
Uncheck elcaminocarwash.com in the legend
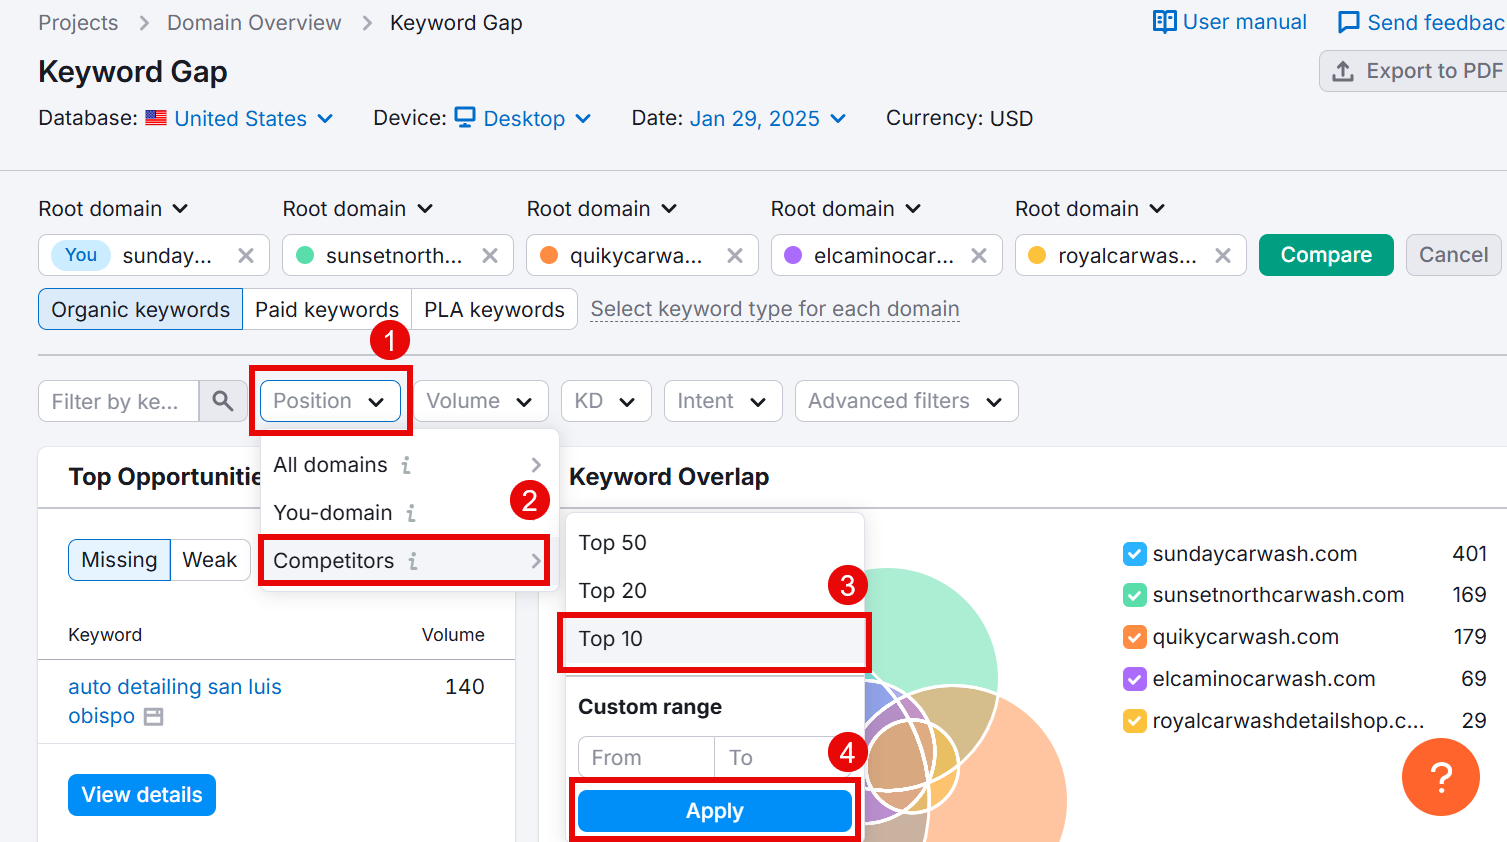(1134, 679)
